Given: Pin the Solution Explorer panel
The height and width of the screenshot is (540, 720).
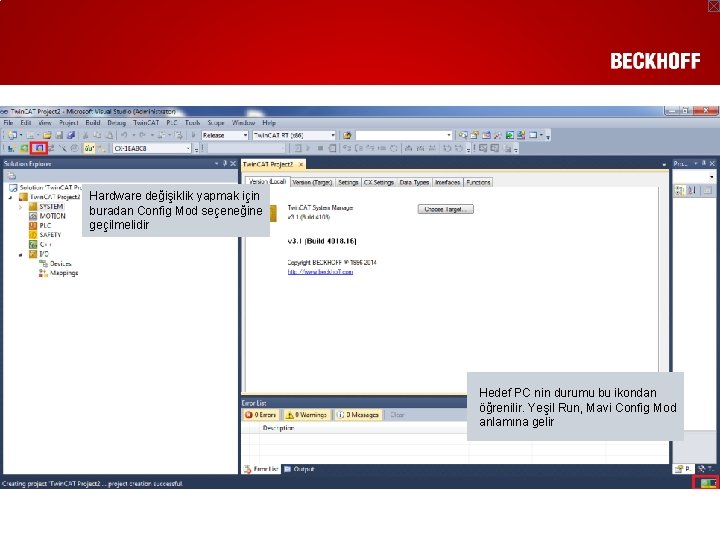Looking at the screenshot, I should [225, 163].
